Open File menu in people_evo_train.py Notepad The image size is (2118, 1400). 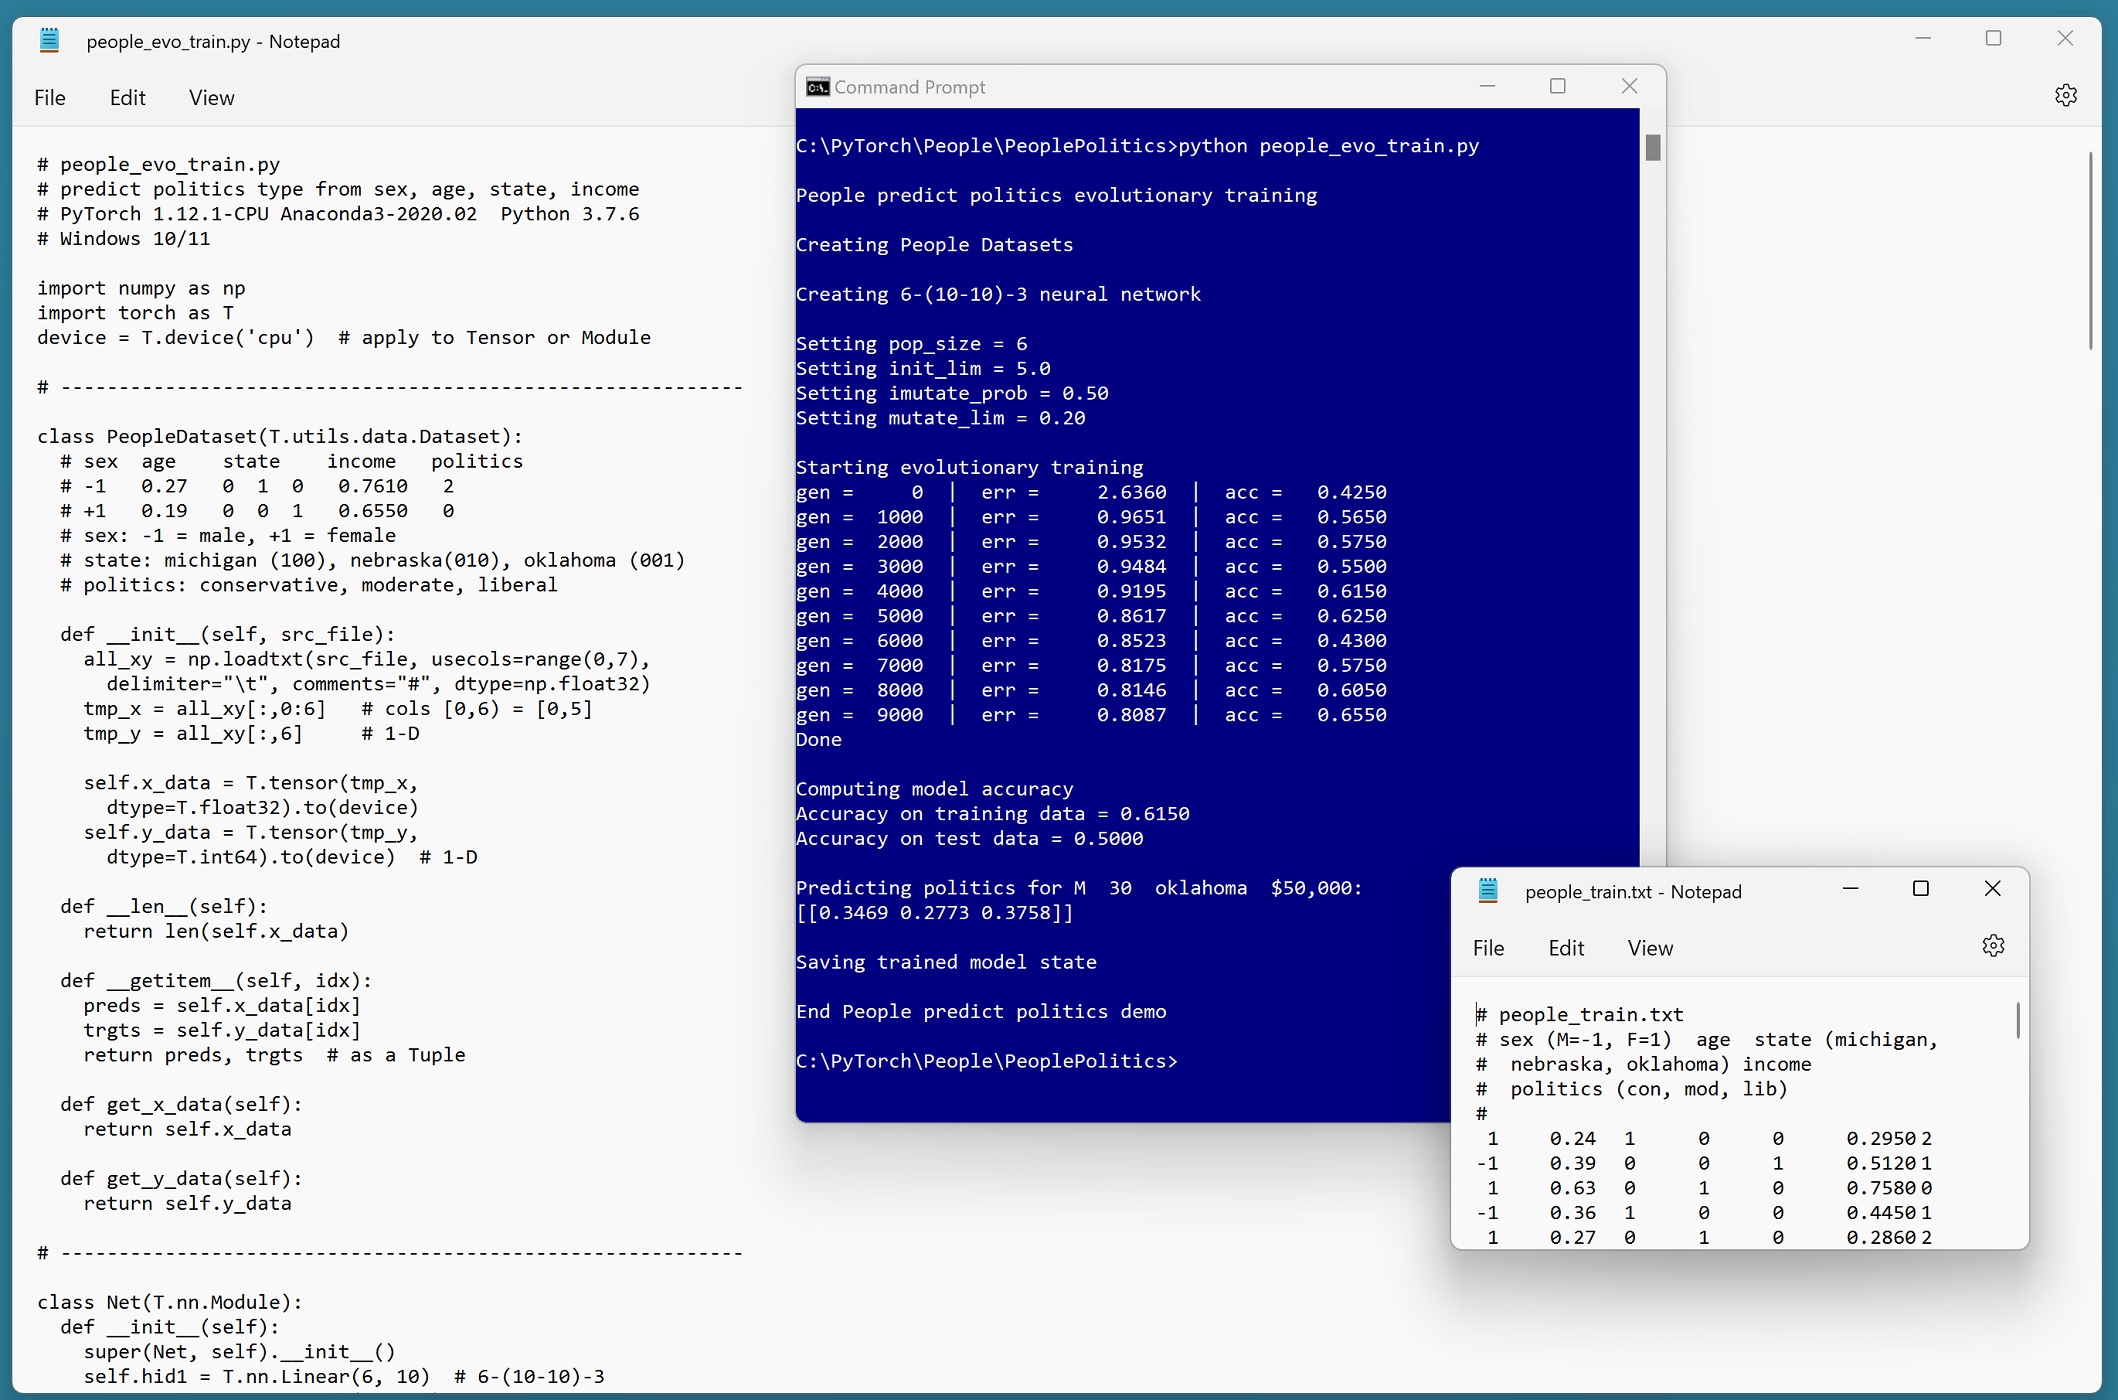click(x=49, y=98)
